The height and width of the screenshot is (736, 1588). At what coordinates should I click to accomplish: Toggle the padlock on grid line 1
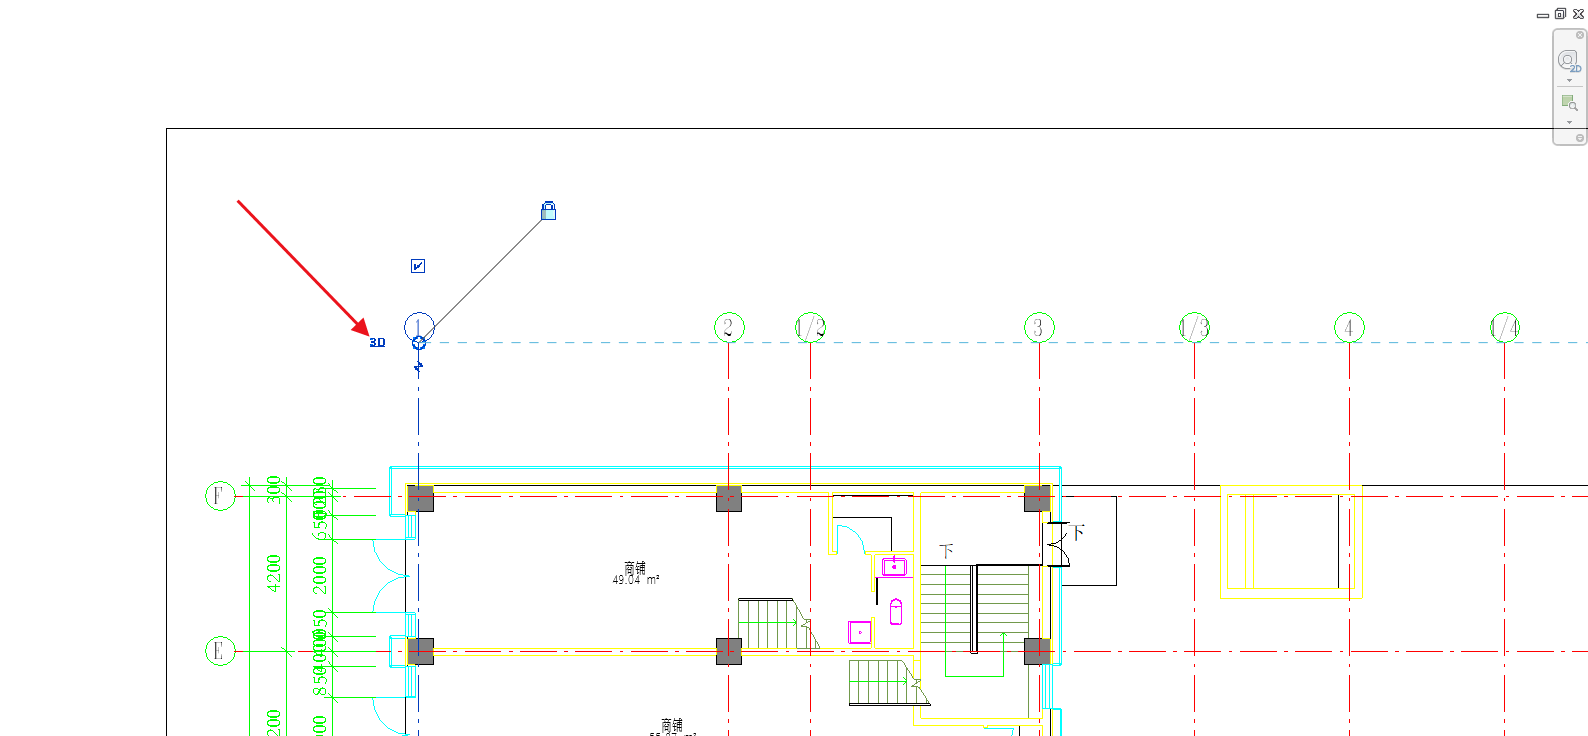(x=548, y=211)
